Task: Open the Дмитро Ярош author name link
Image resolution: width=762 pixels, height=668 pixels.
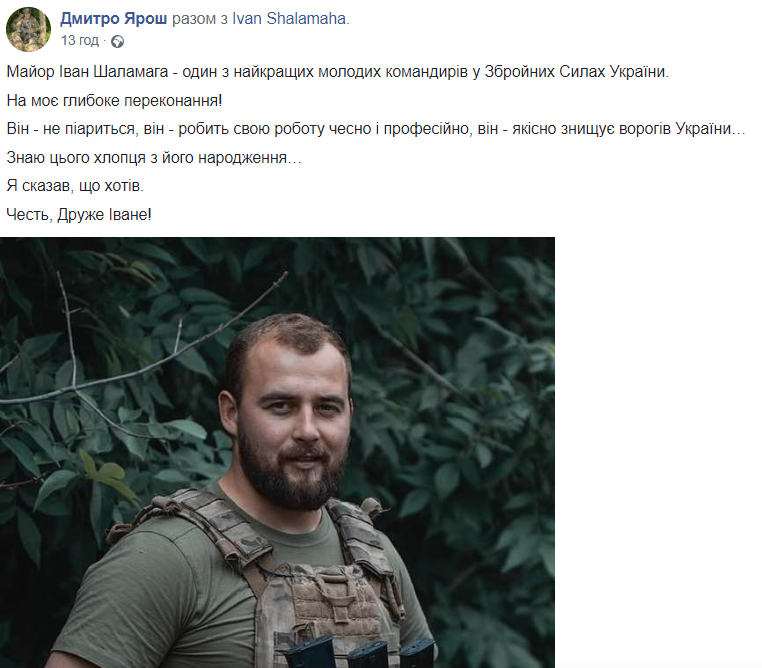Action: (113, 18)
